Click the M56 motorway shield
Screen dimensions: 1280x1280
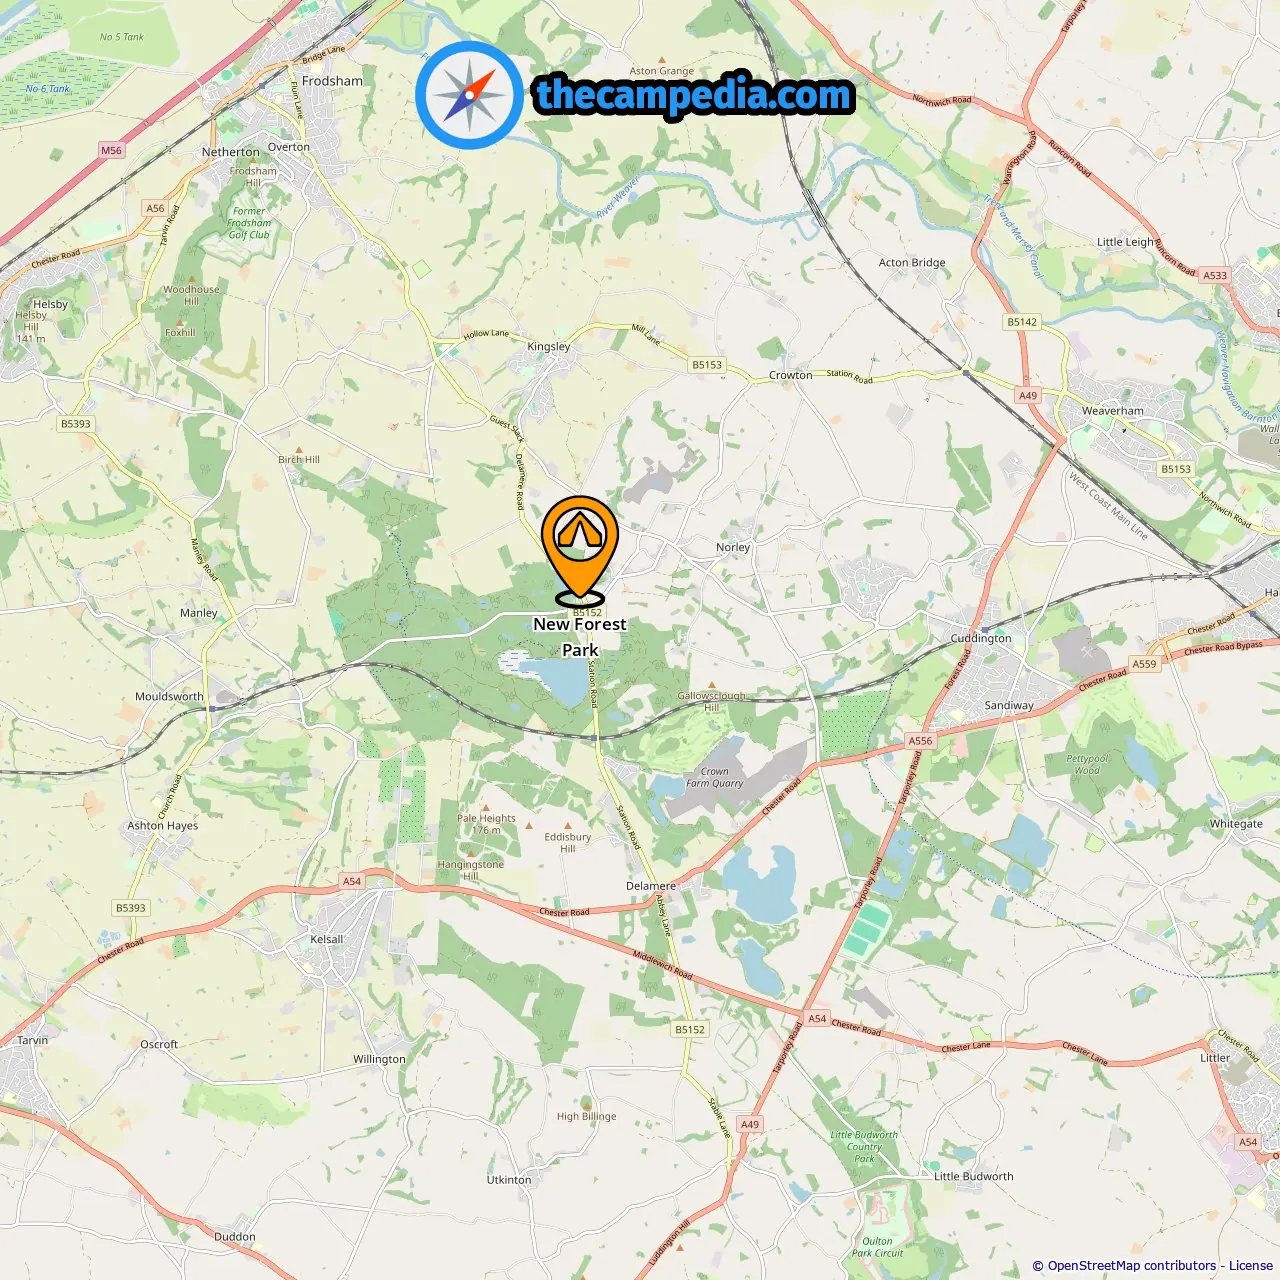coord(111,151)
